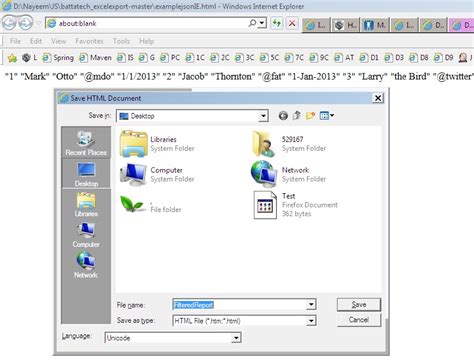The height and width of the screenshot is (364, 474).
Task: Select Recent Places in the sidebar
Action: coord(86,143)
